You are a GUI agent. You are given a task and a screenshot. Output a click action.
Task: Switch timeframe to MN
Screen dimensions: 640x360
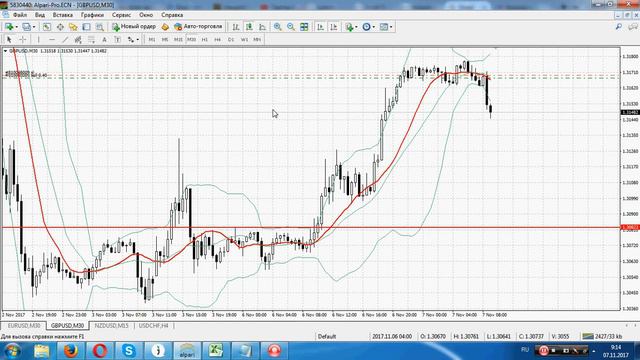pos(257,40)
